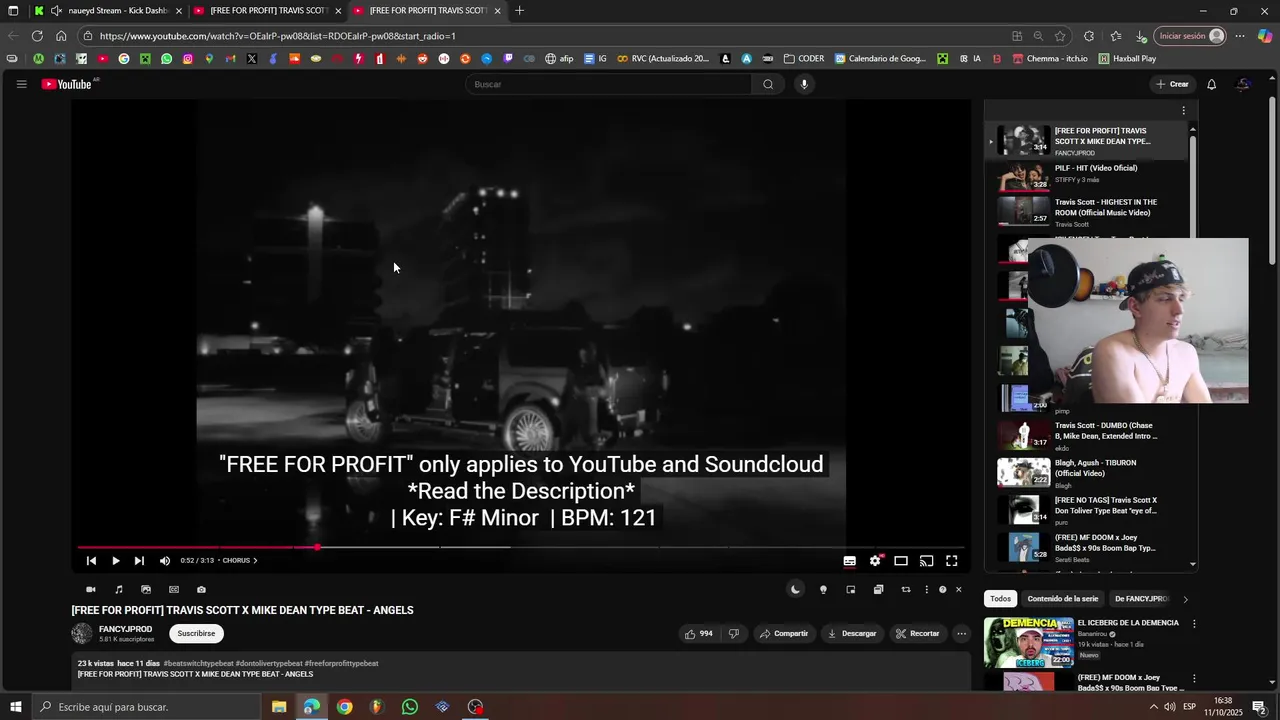The width and height of the screenshot is (1280, 720).
Task: Expand the CHORUS chapter chevron
Action: click(x=255, y=561)
